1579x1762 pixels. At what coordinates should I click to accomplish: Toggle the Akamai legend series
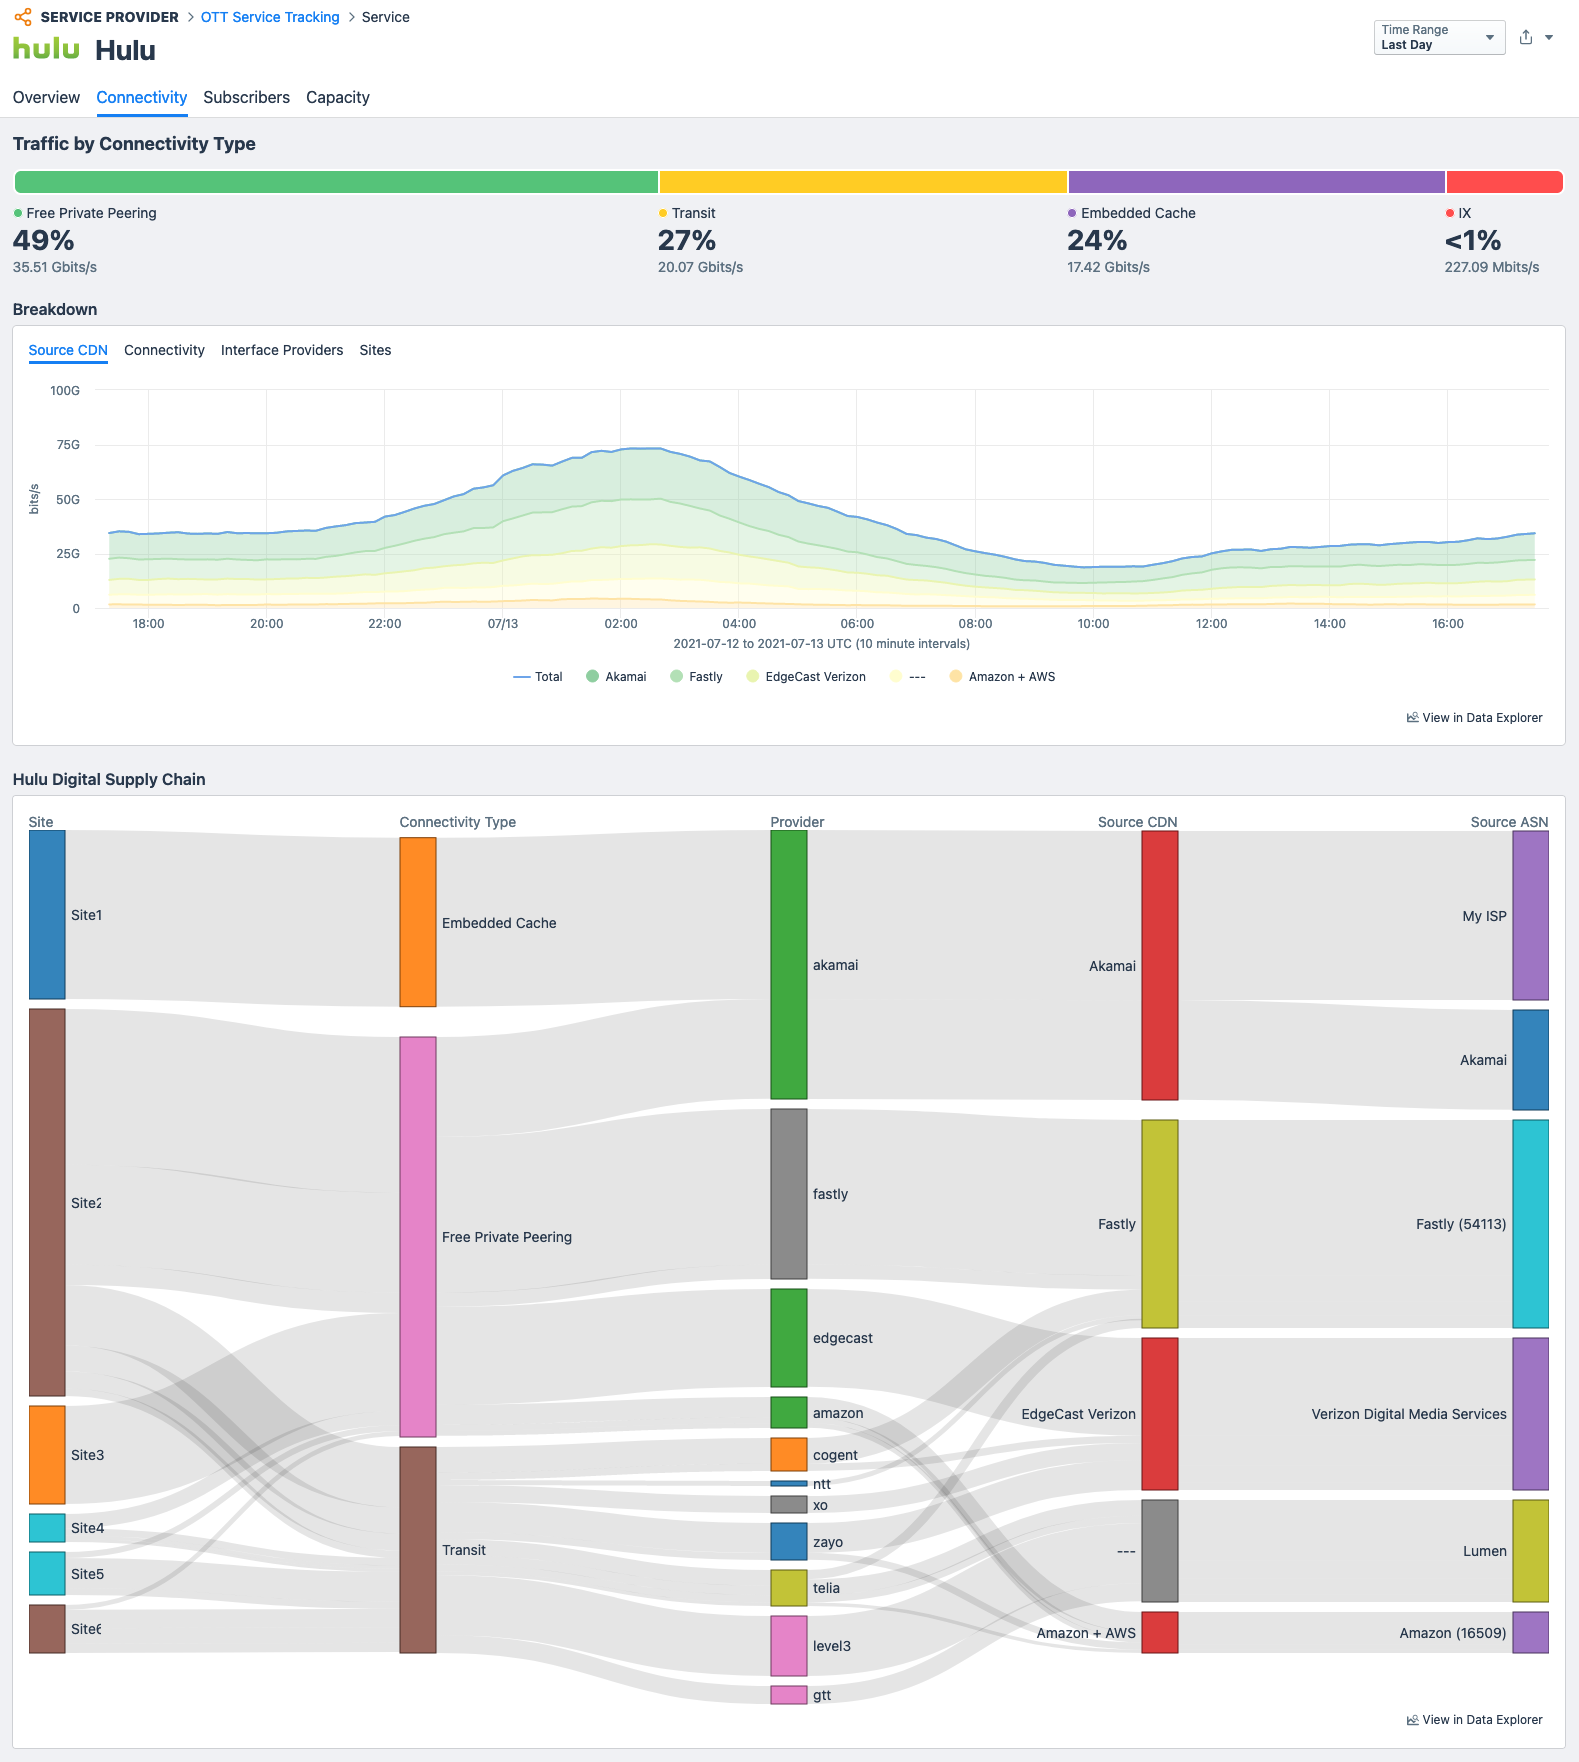click(616, 677)
